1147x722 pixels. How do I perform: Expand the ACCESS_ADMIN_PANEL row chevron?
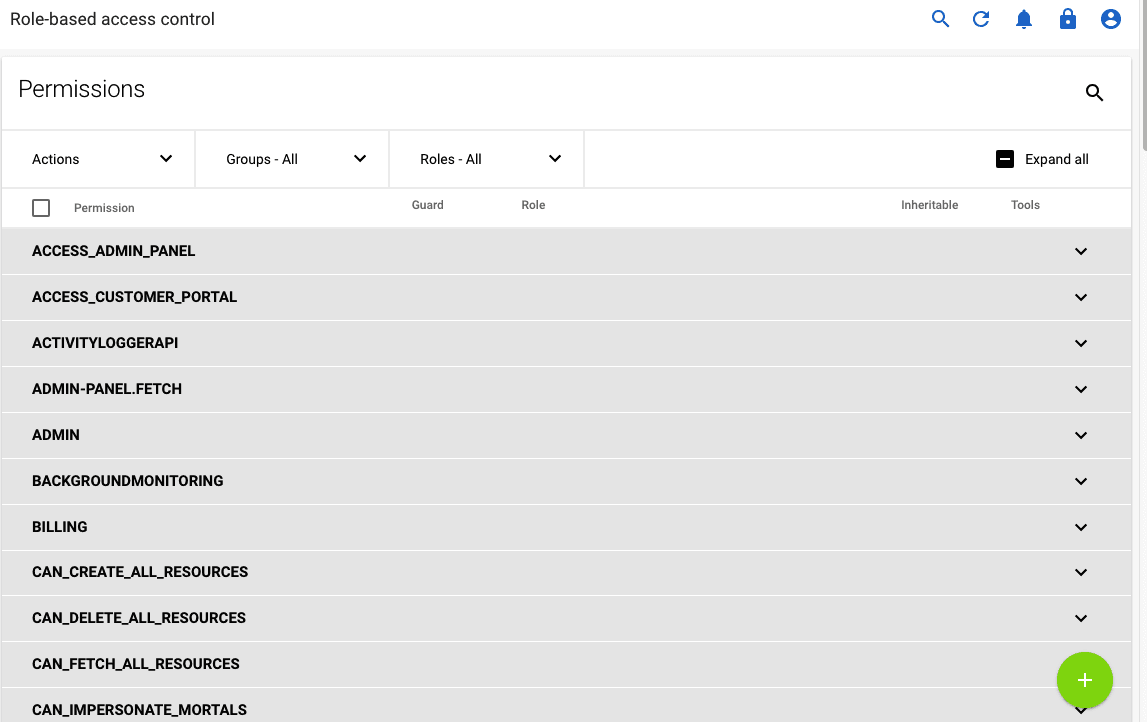click(x=1080, y=251)
